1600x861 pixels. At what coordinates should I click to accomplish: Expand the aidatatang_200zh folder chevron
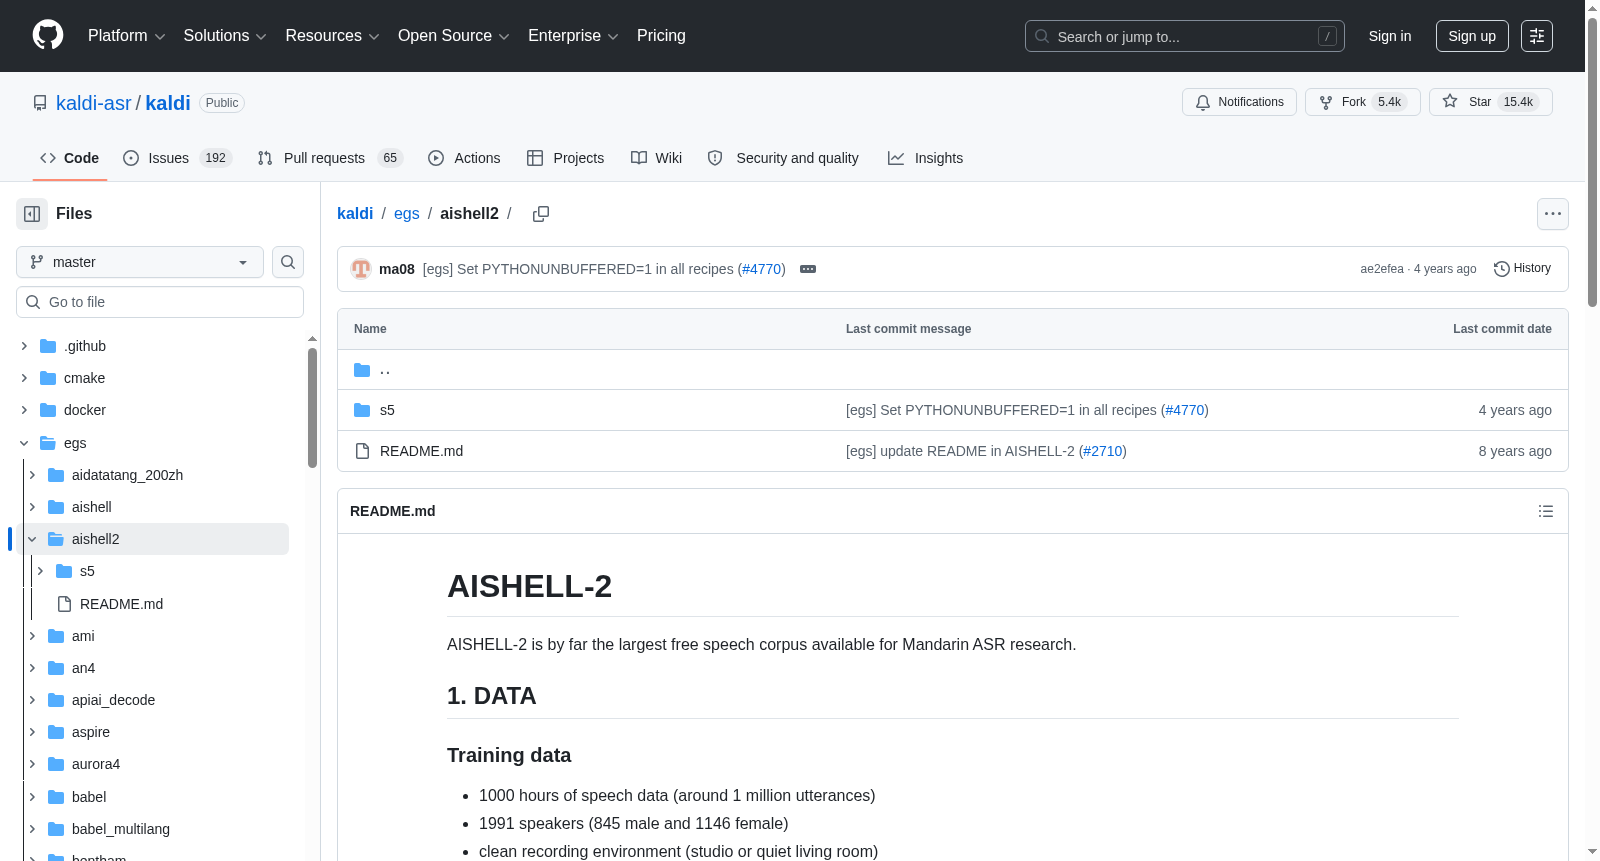(x=32, y=475)
